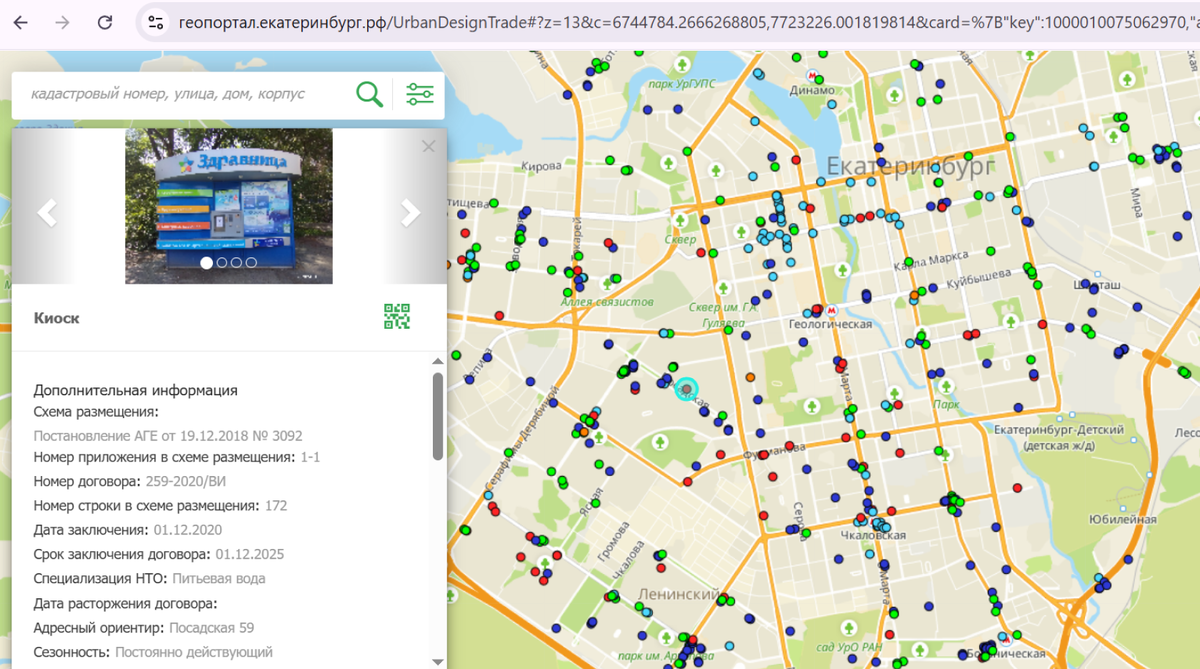Open map filter settings sliders icon

(x=420, y=94)
